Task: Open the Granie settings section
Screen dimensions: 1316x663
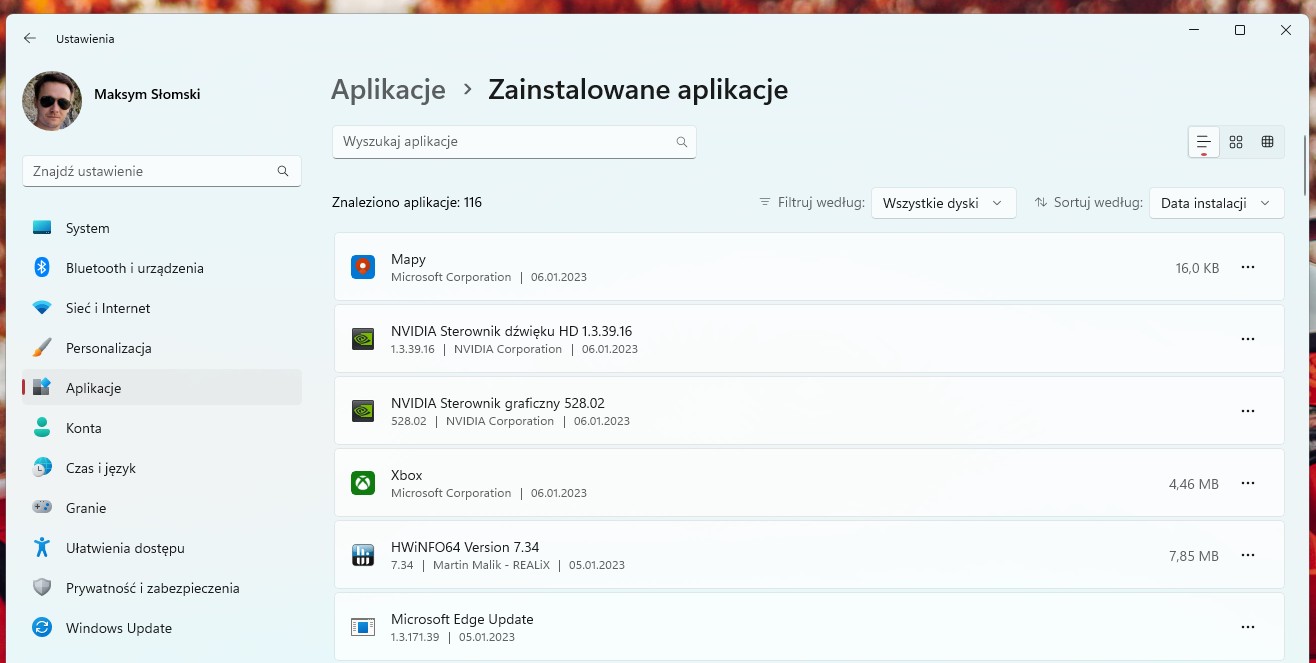Action: coord(88,507)
